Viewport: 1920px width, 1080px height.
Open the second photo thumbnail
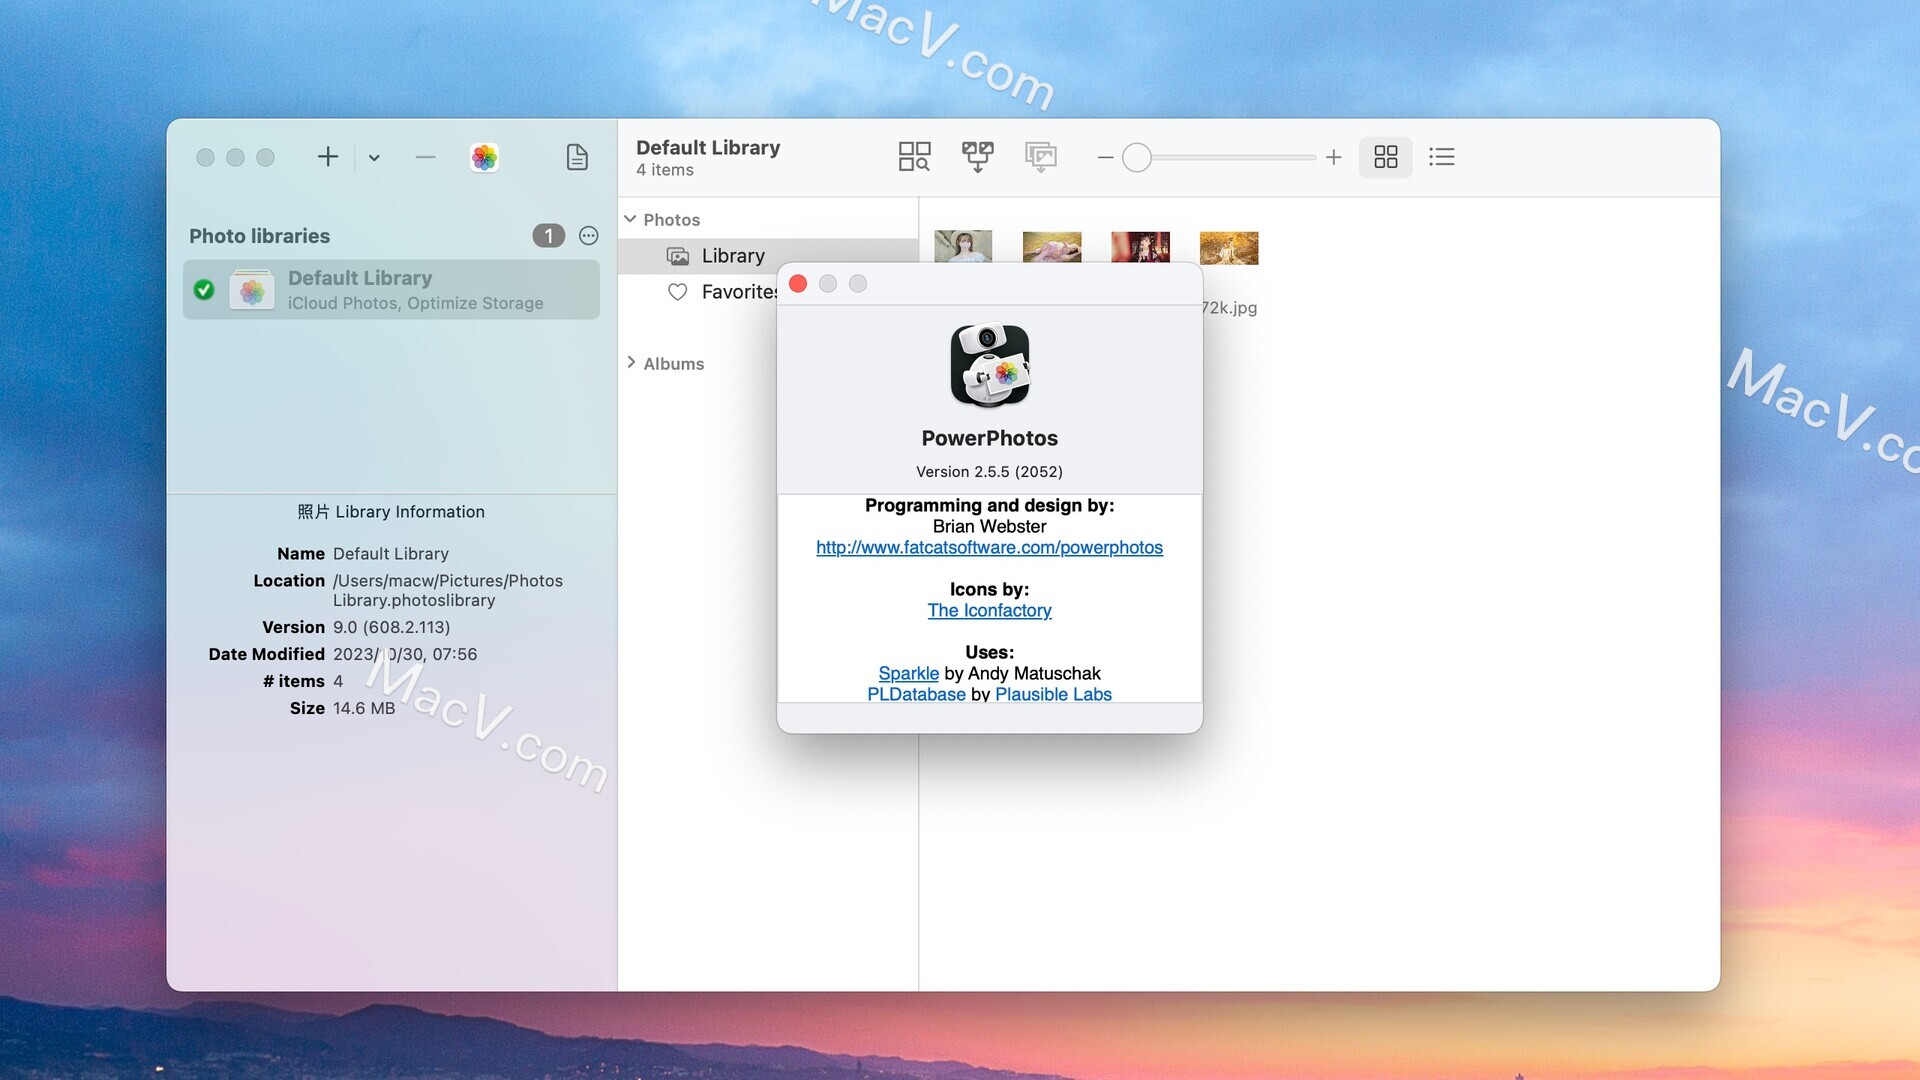click(x=1052, y=247)
